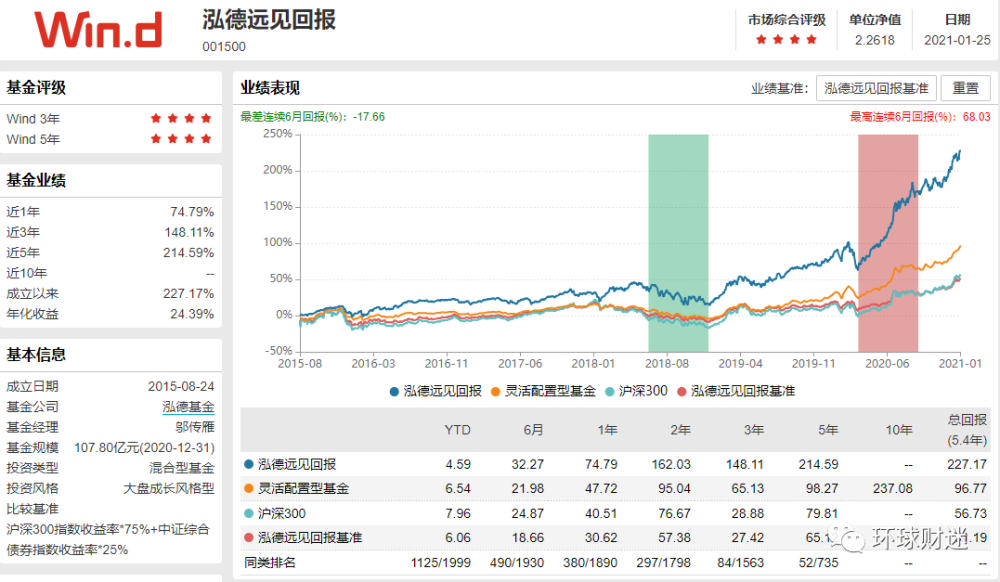Click the Wind 5年 star rating

click(x=180, y=139)
